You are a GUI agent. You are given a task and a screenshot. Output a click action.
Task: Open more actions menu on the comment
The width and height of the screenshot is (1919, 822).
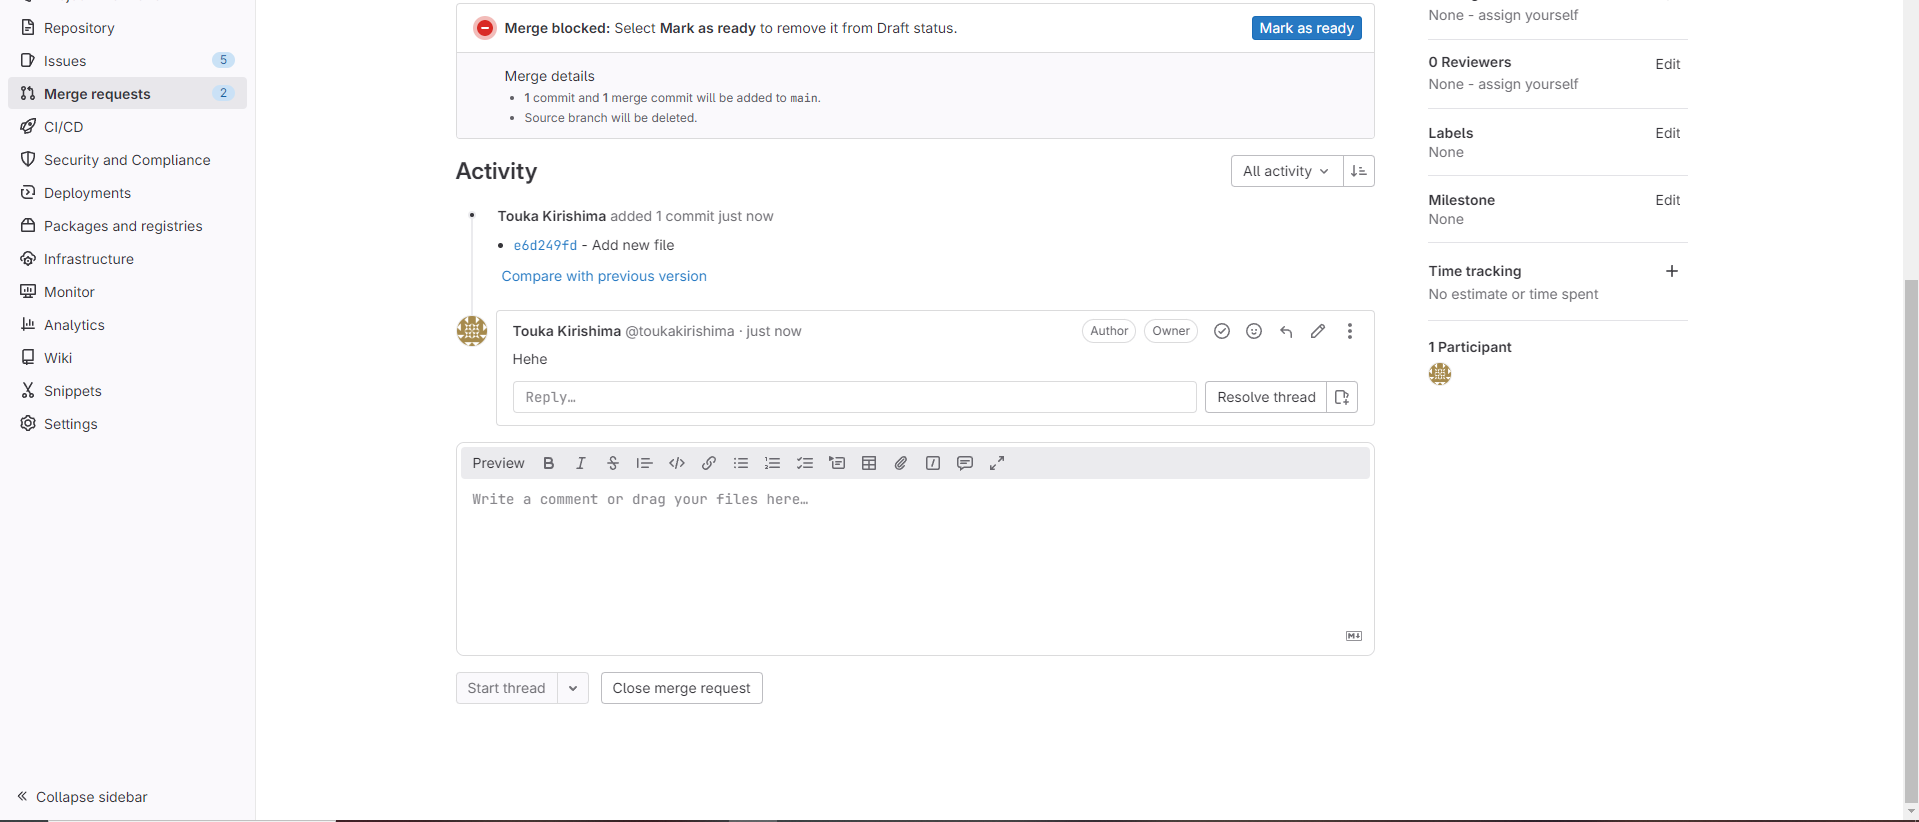coord(1350,331)
